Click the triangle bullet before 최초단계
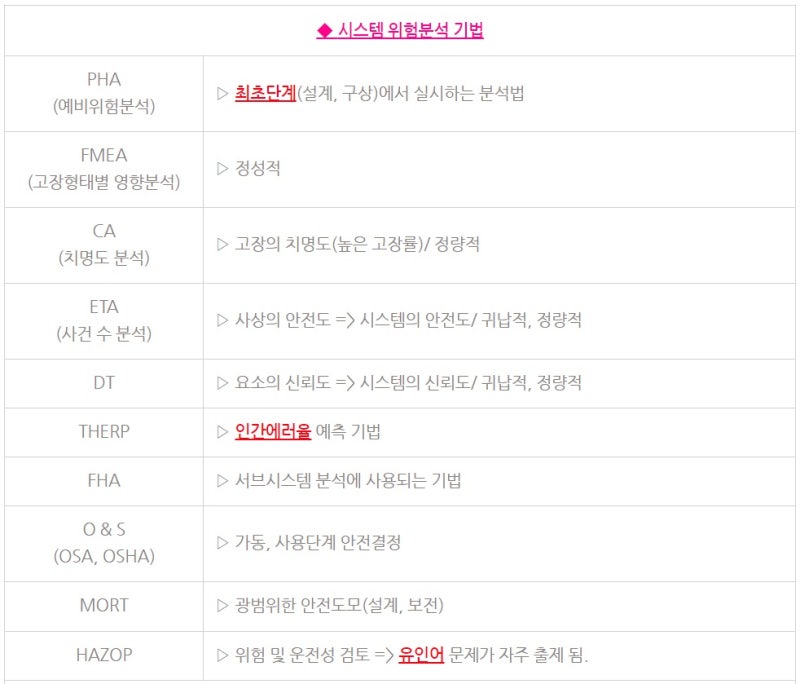The height and width of the screenshot is (684, 800). 222,93
